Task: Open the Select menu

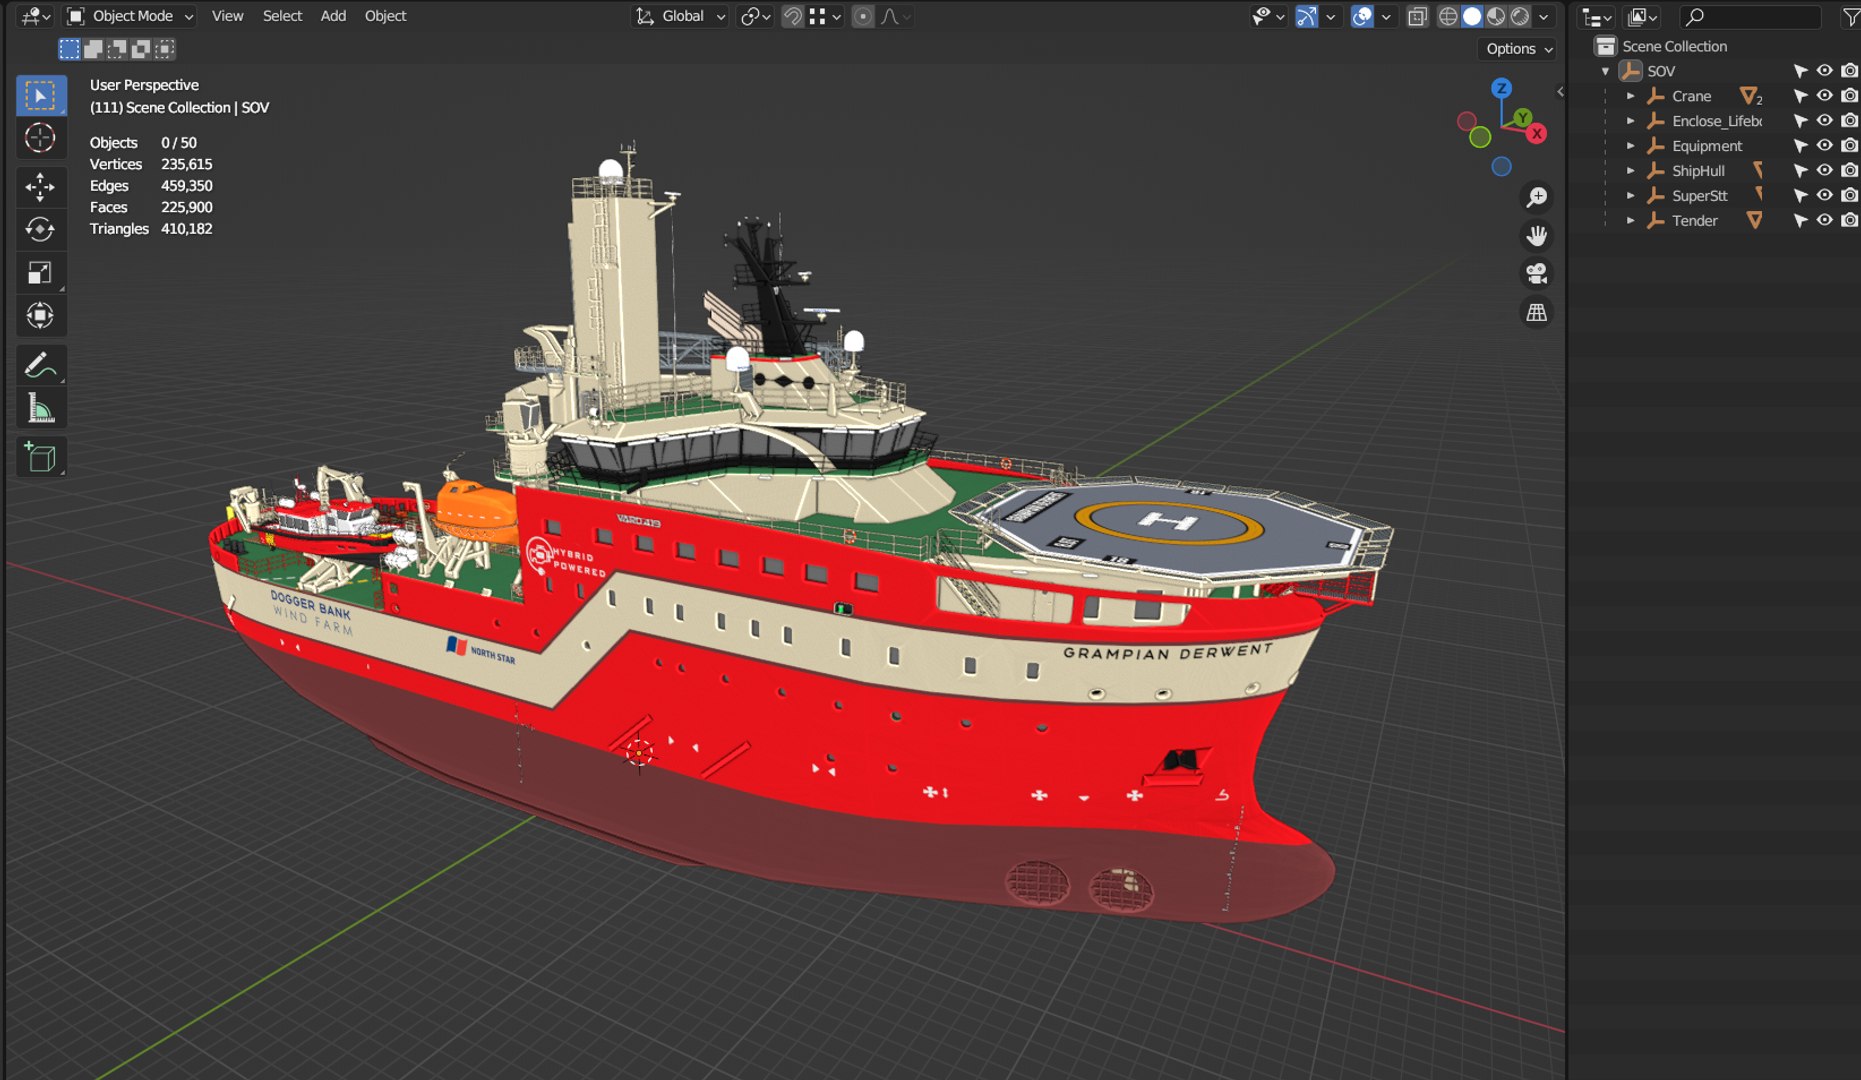Action: click(x=282, y=17)
